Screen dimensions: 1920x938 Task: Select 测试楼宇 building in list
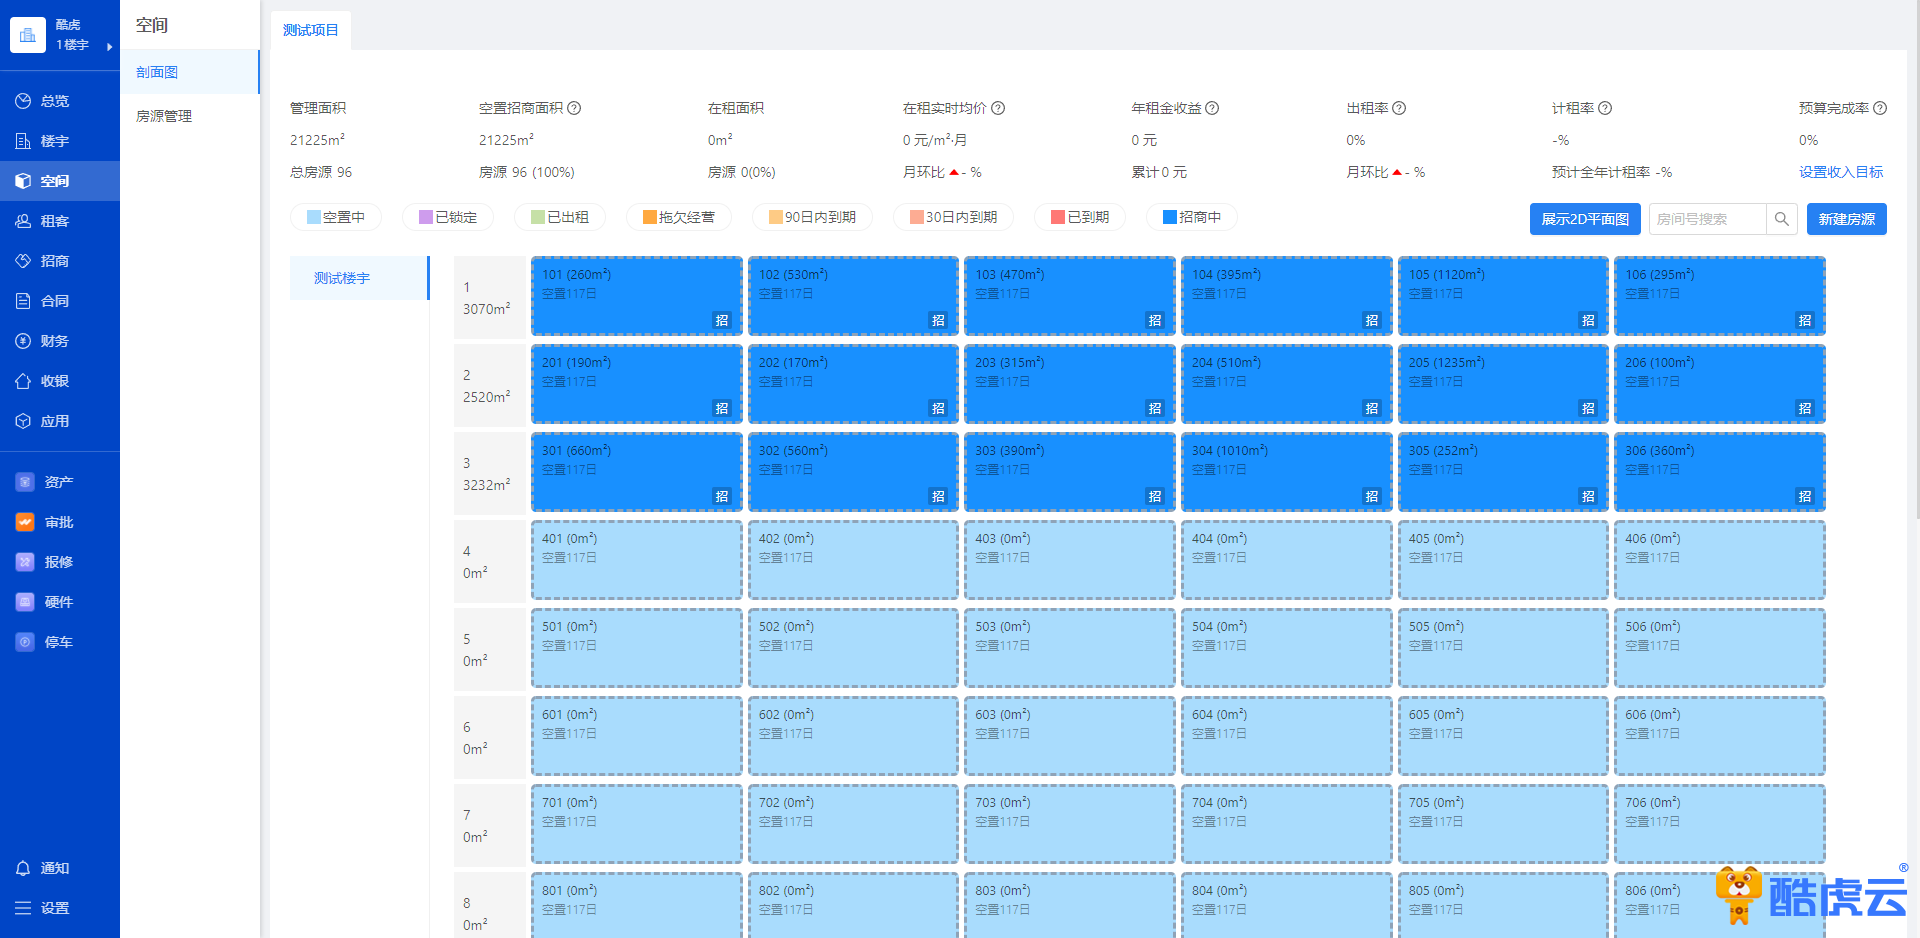[x=359, y=278]
